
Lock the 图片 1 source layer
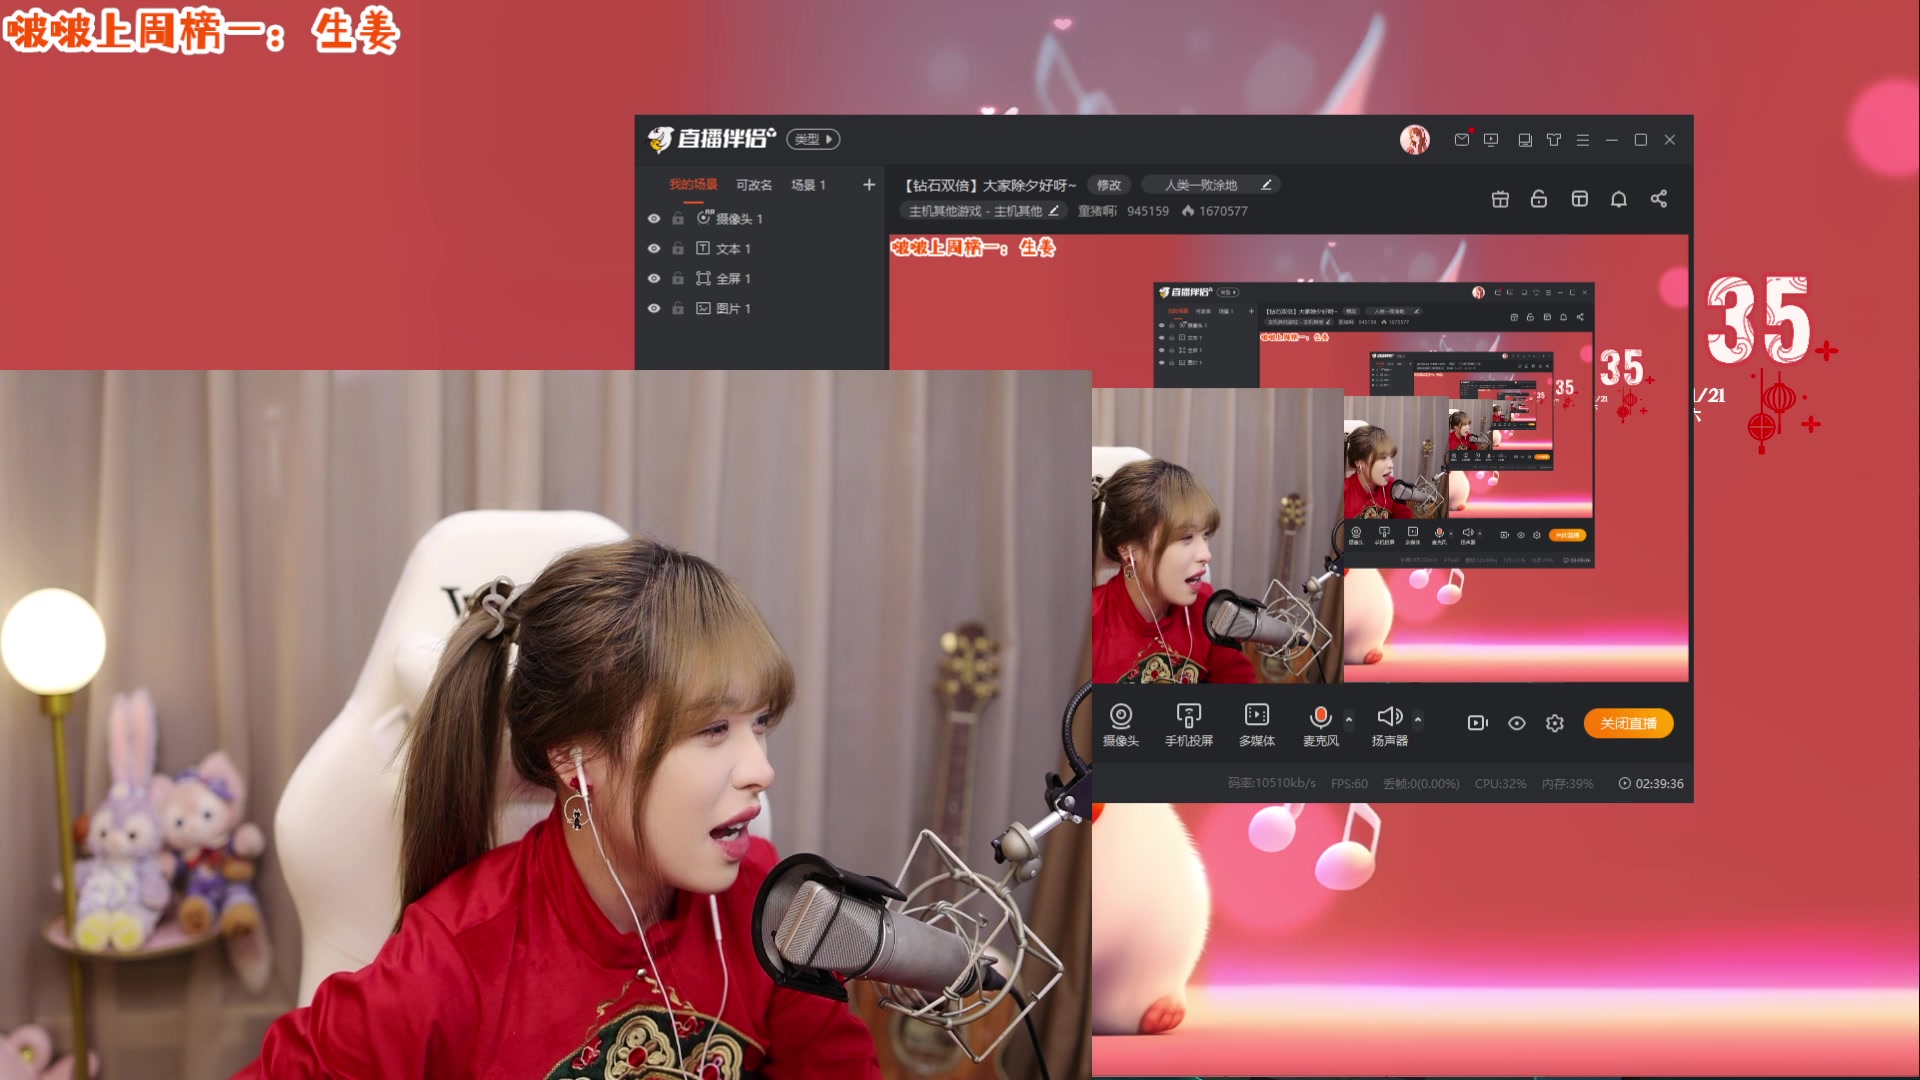coord(678,309)
